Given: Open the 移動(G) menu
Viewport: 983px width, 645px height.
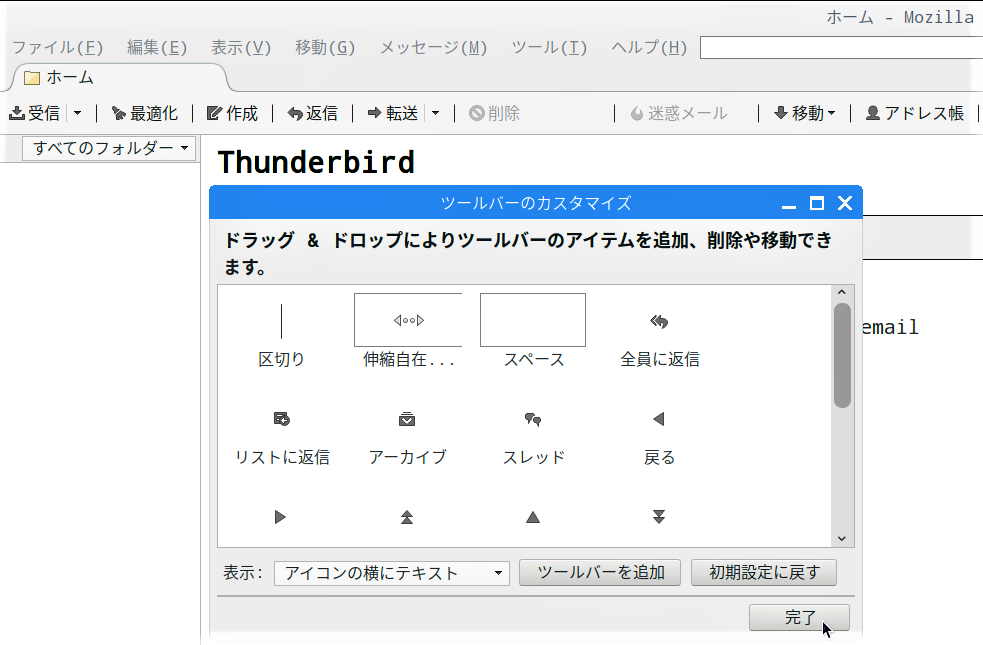Looking at the screenshot, I should pos(325,48).
